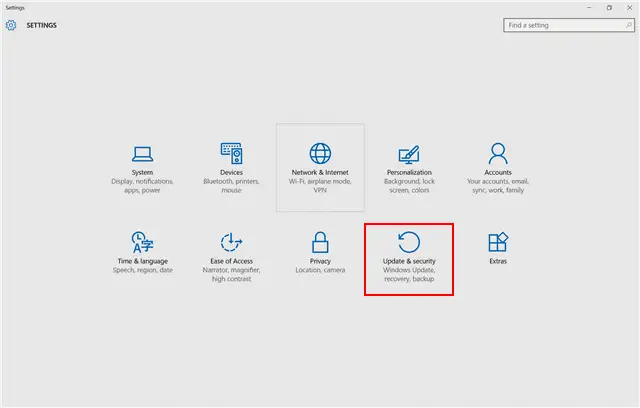Click 'Wi-Fi, airplane mode, VPN' description
This screenshot has width=640, height=408.
click(x=320, y=186)
